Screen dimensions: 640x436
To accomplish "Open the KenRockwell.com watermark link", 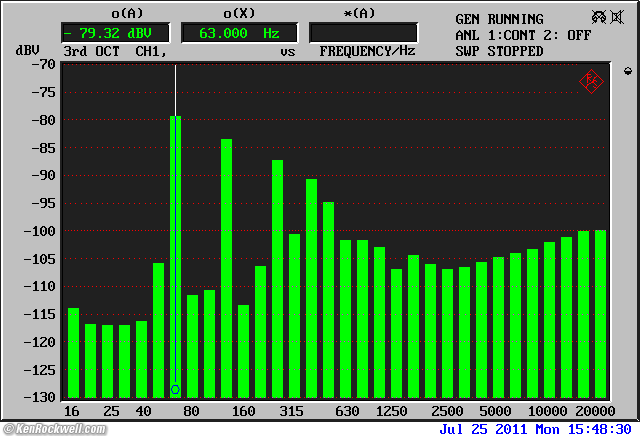I will tap(60, 428).
